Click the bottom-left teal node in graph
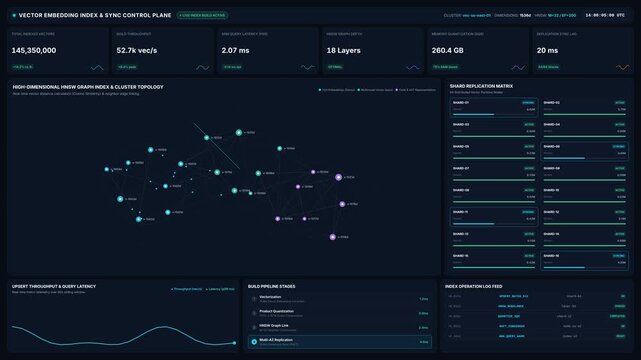Screen dimensions: 641x360 tap(139, 219)
